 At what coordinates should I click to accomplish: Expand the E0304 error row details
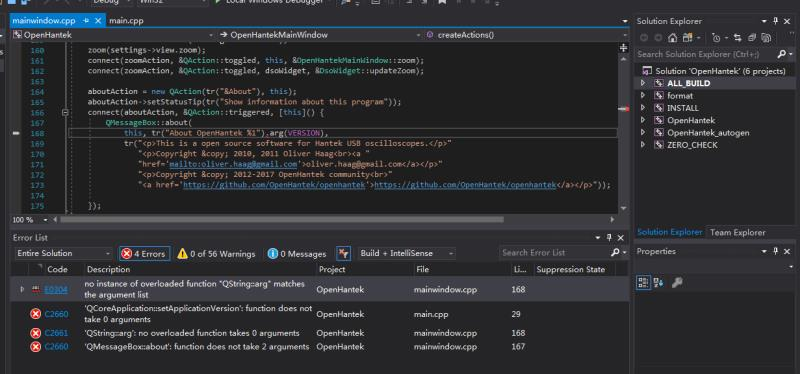click(22, 289)
